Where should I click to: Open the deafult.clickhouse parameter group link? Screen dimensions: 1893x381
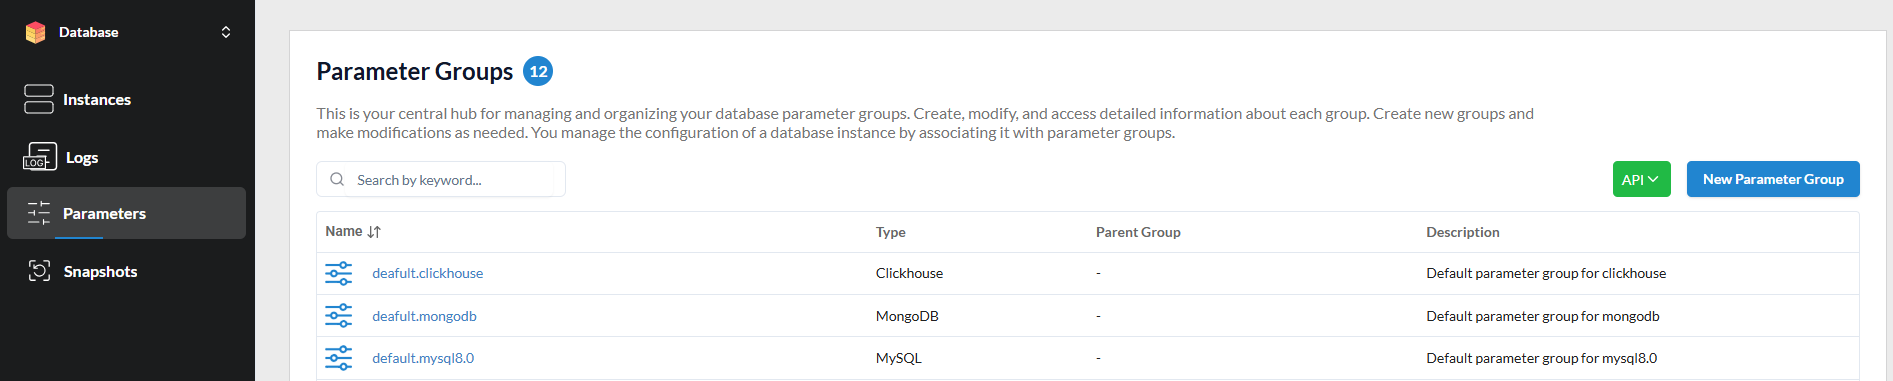point(427,273)
